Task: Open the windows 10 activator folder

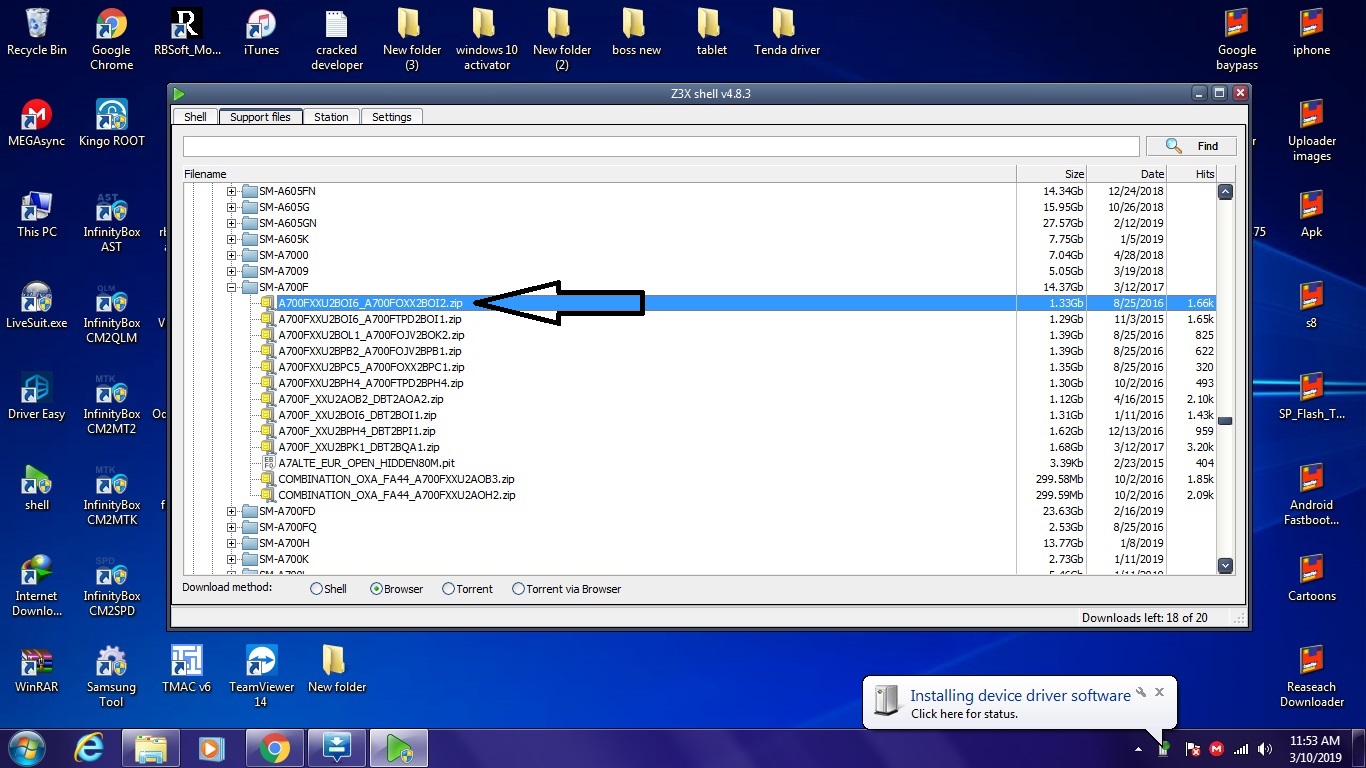Action: (486, 39)
